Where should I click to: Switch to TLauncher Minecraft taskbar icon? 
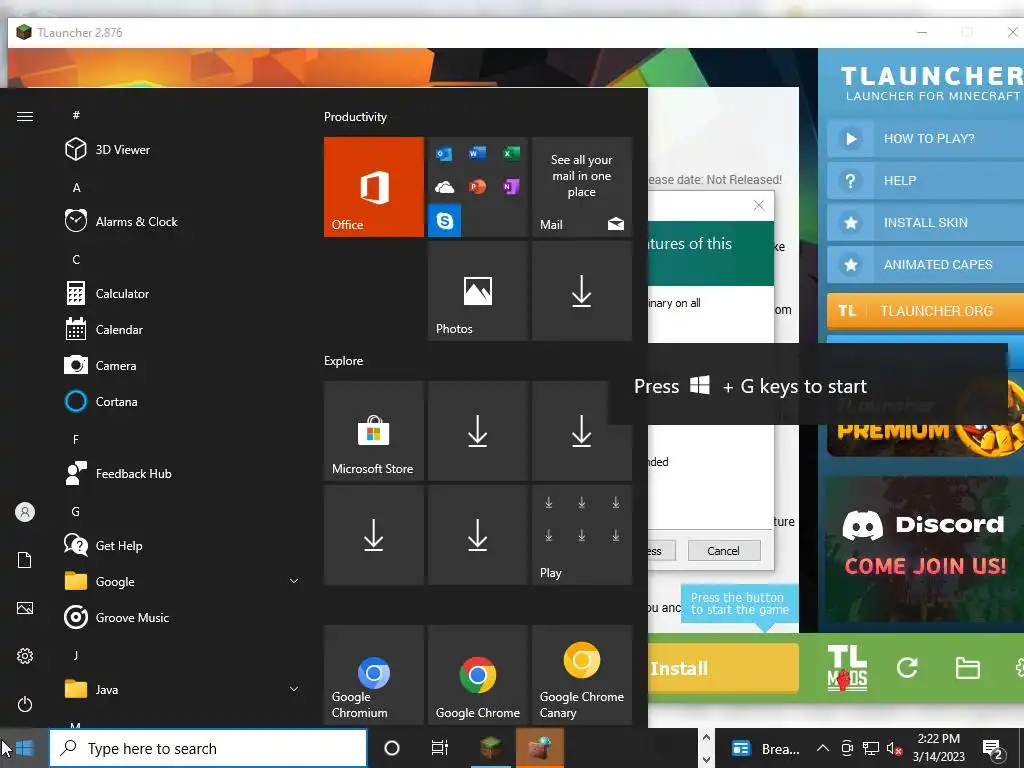coord(491,748)
